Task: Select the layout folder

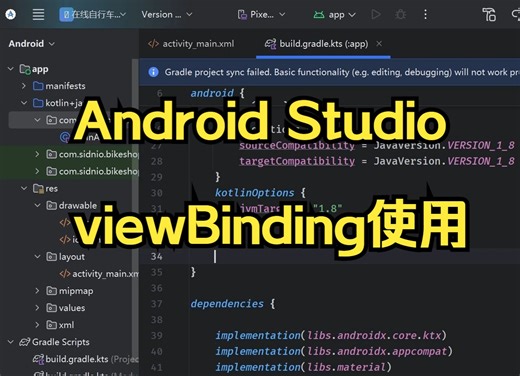Action: (x=65, y=257)
